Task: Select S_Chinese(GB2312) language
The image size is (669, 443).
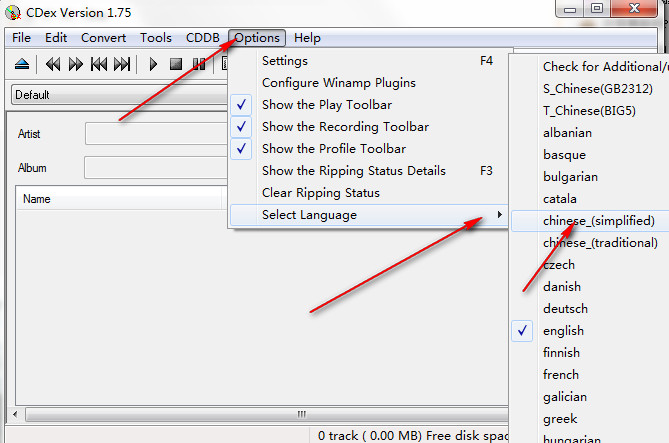Action: [x=590, y=89]
